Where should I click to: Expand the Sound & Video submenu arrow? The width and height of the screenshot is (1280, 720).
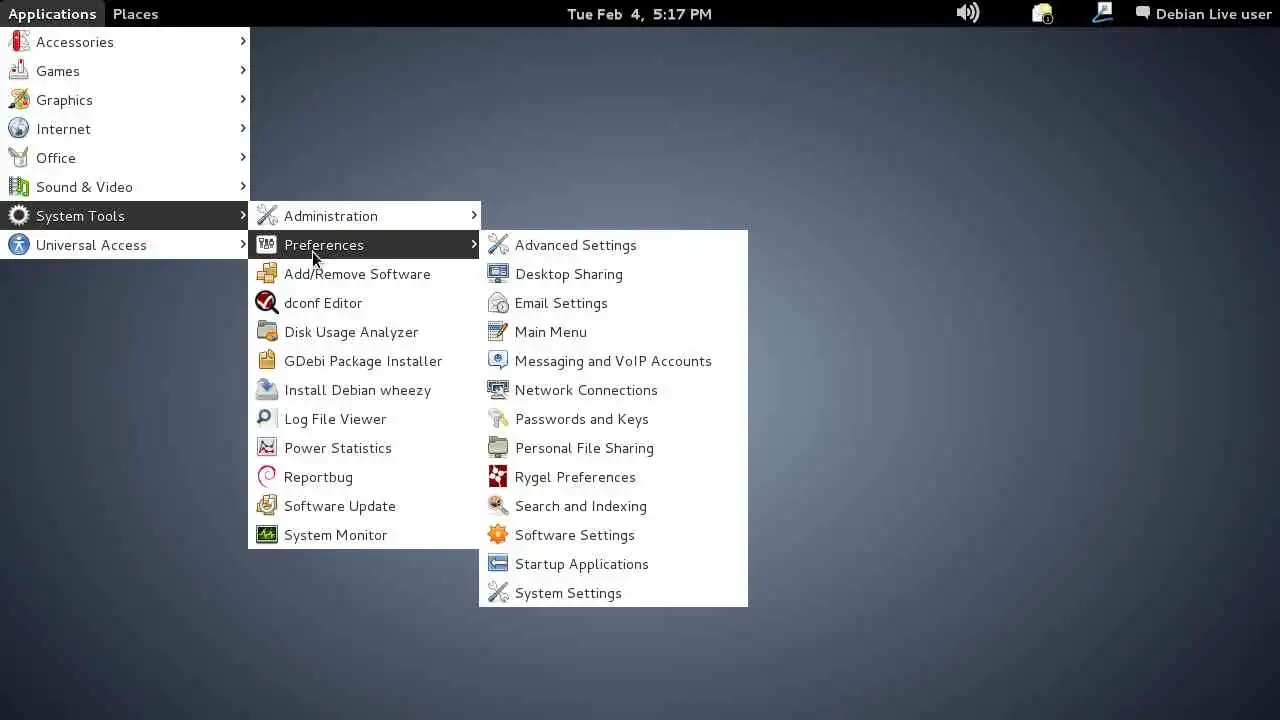tap(243, 186)
